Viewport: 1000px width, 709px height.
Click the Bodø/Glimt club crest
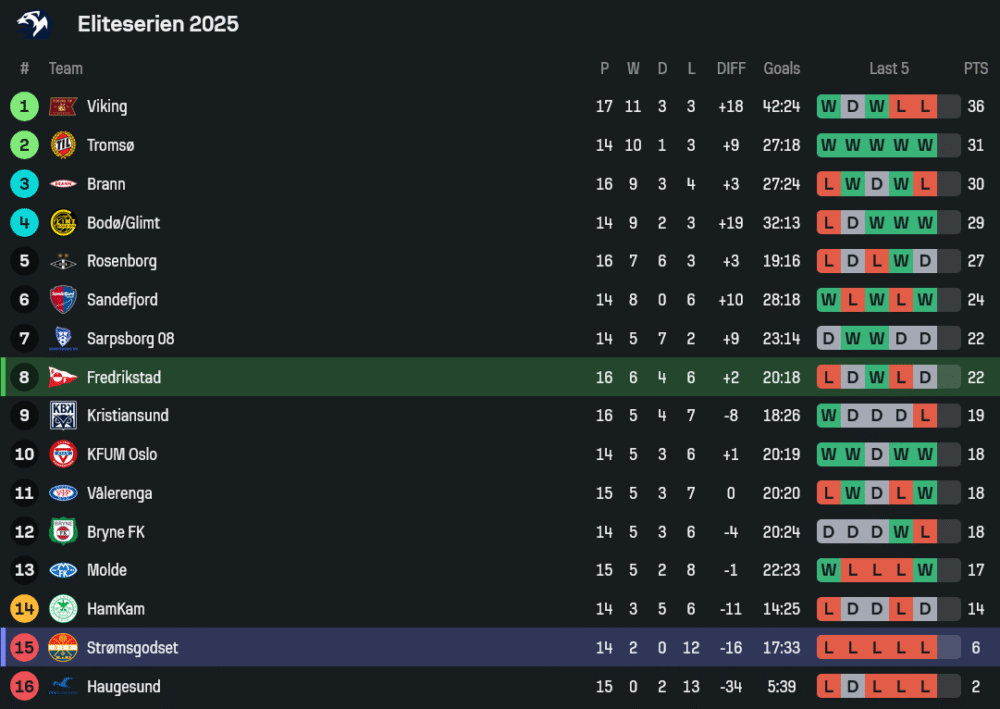tap(63, 223)
